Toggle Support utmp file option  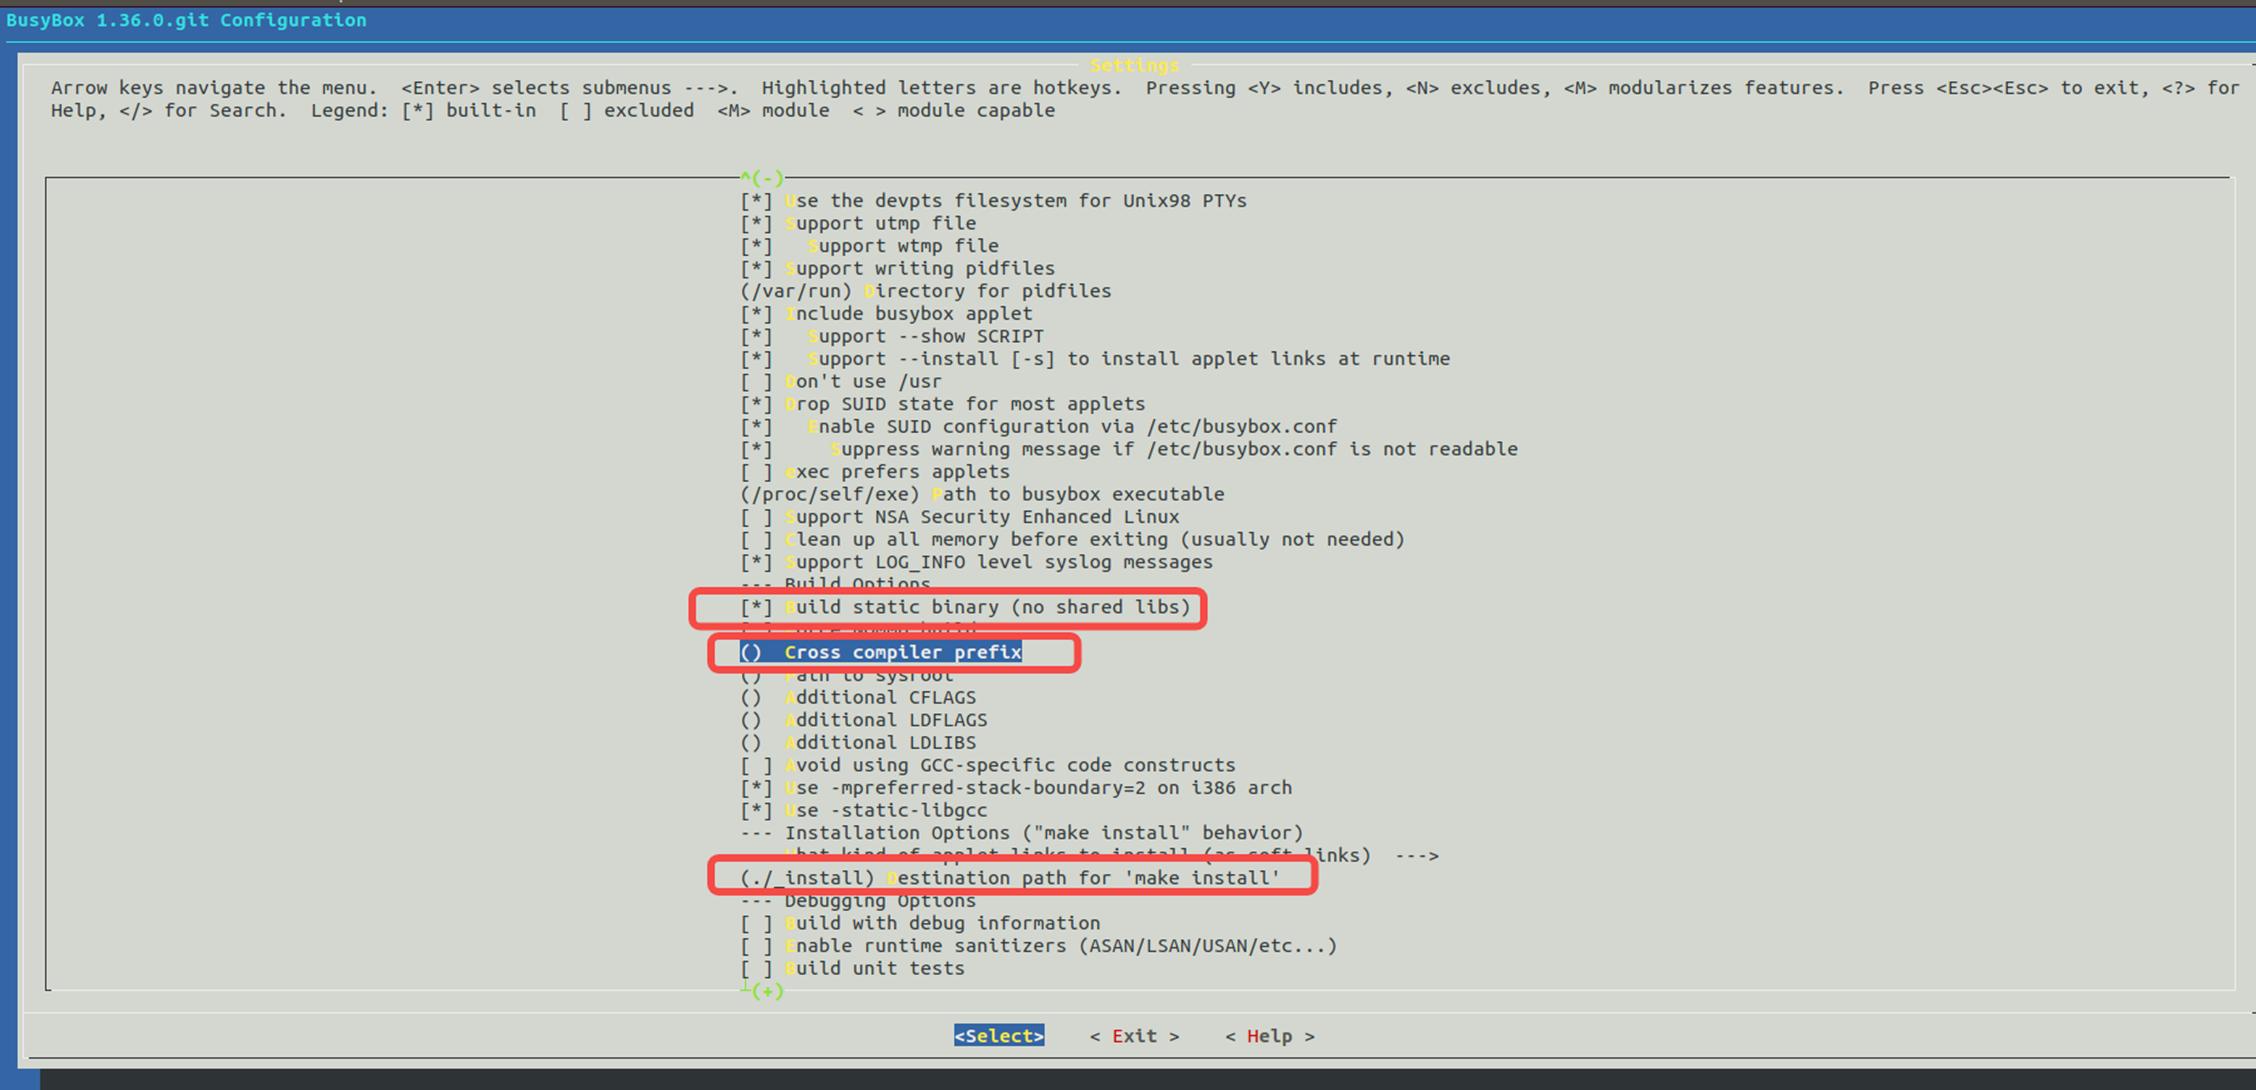pos(858,223)
